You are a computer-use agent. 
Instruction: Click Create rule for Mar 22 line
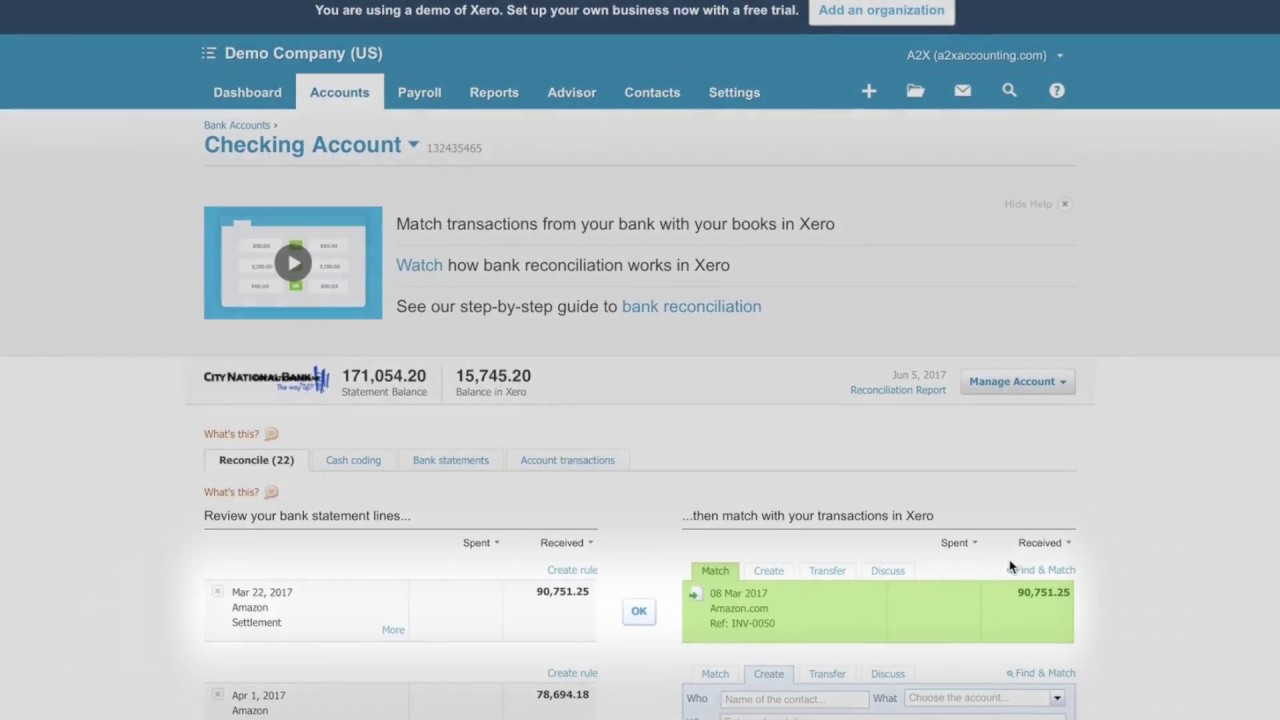572,570
